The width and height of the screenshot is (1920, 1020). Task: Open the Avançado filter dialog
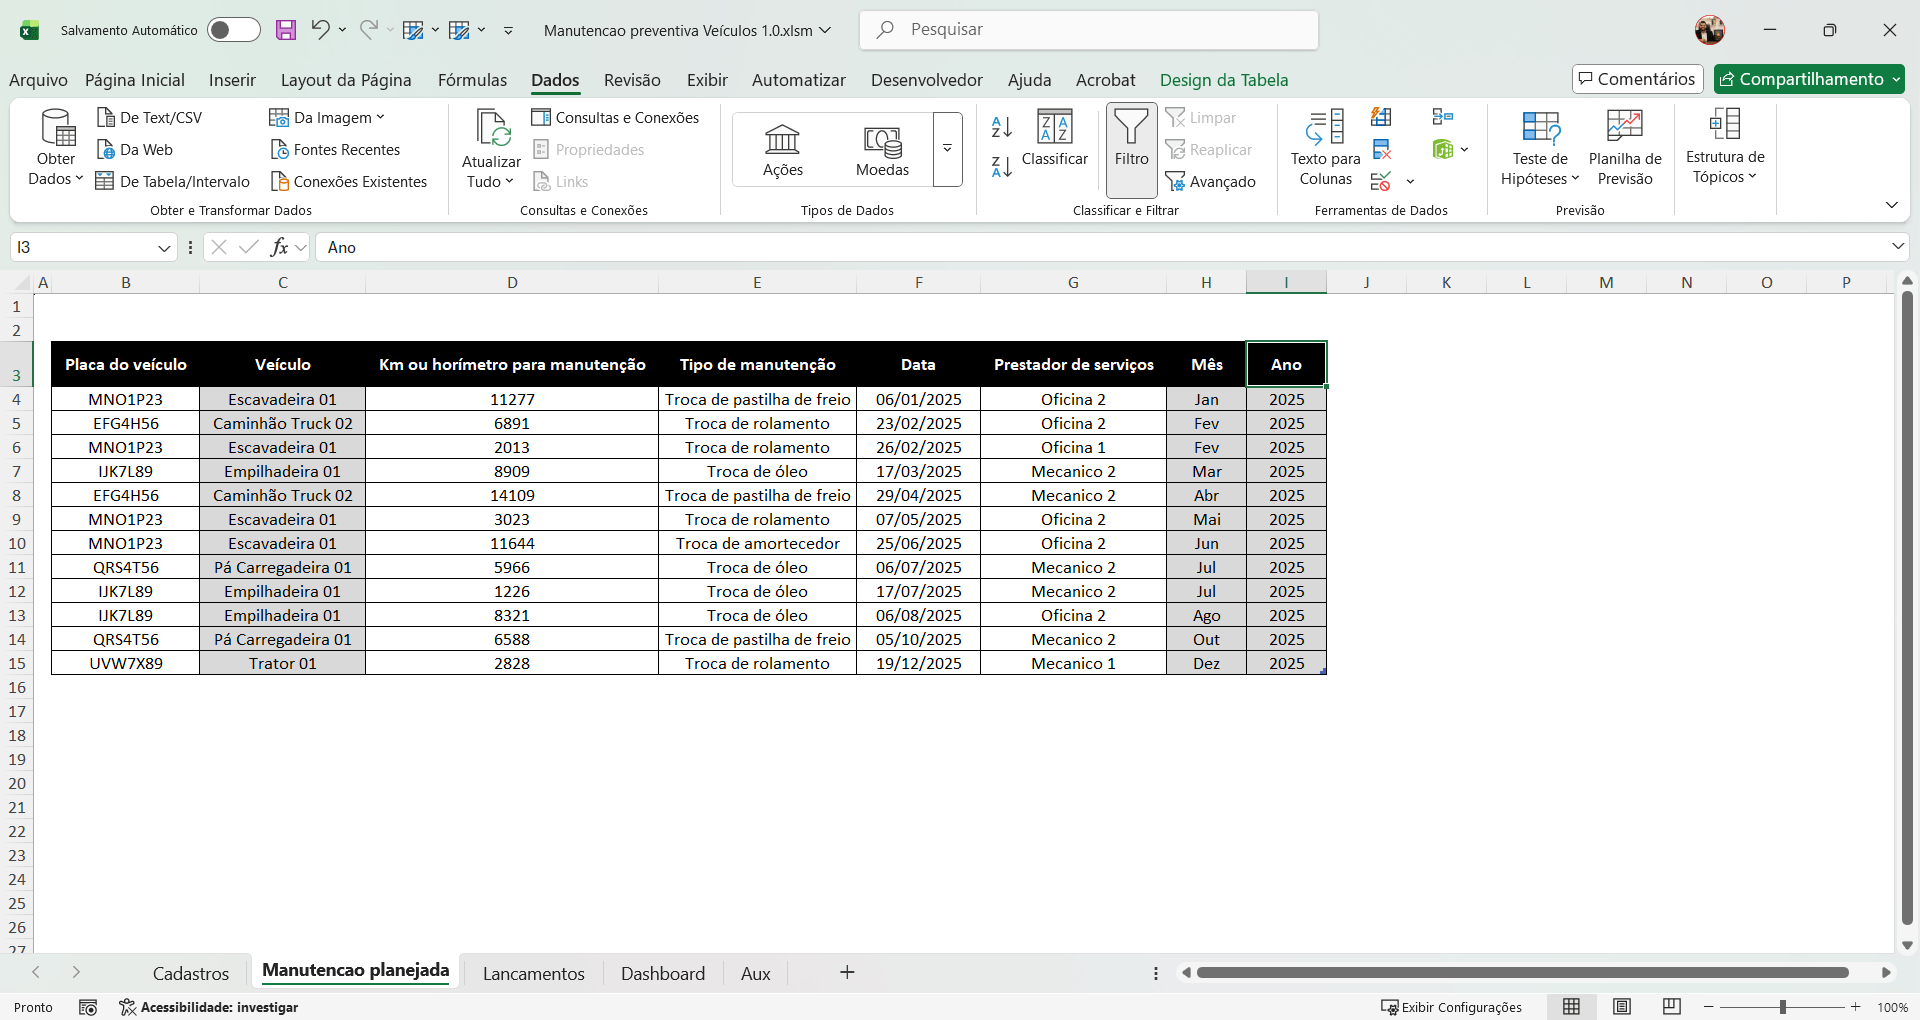point(1212,182)
